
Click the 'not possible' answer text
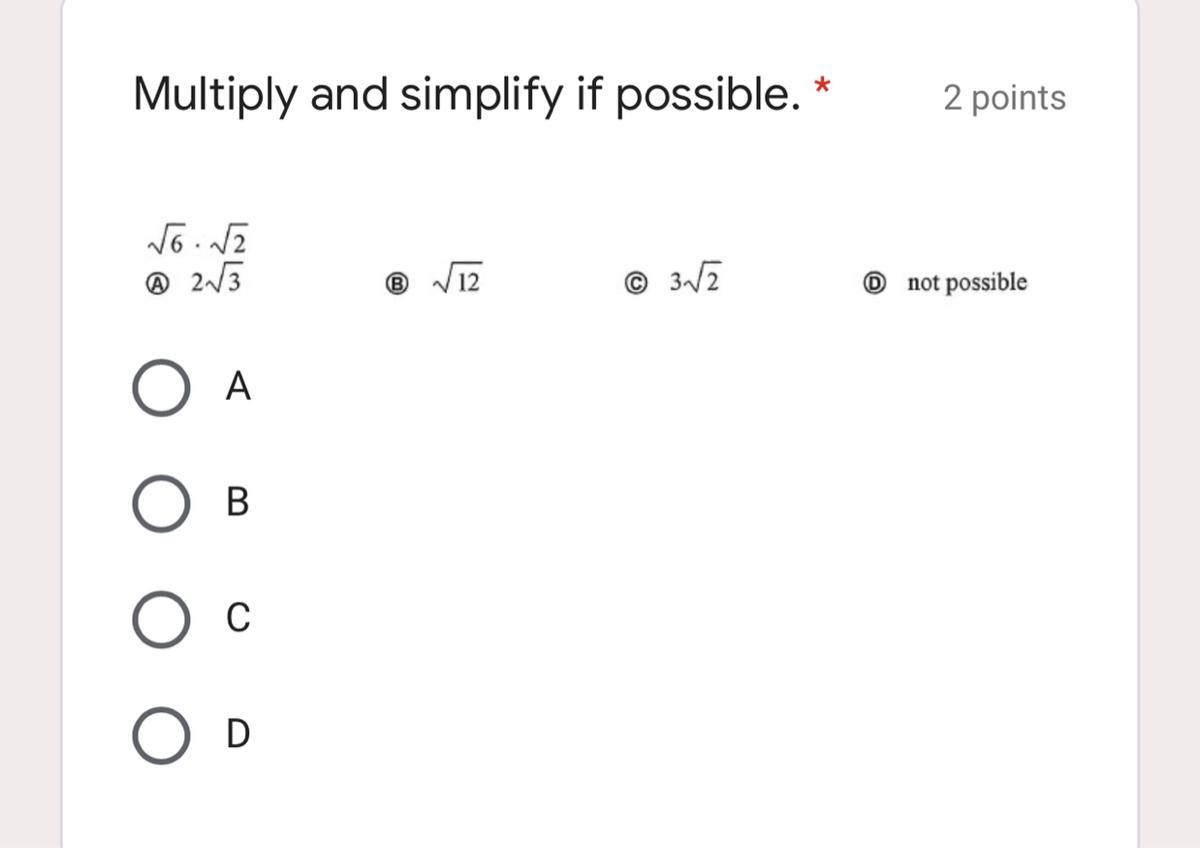[967, 283]
